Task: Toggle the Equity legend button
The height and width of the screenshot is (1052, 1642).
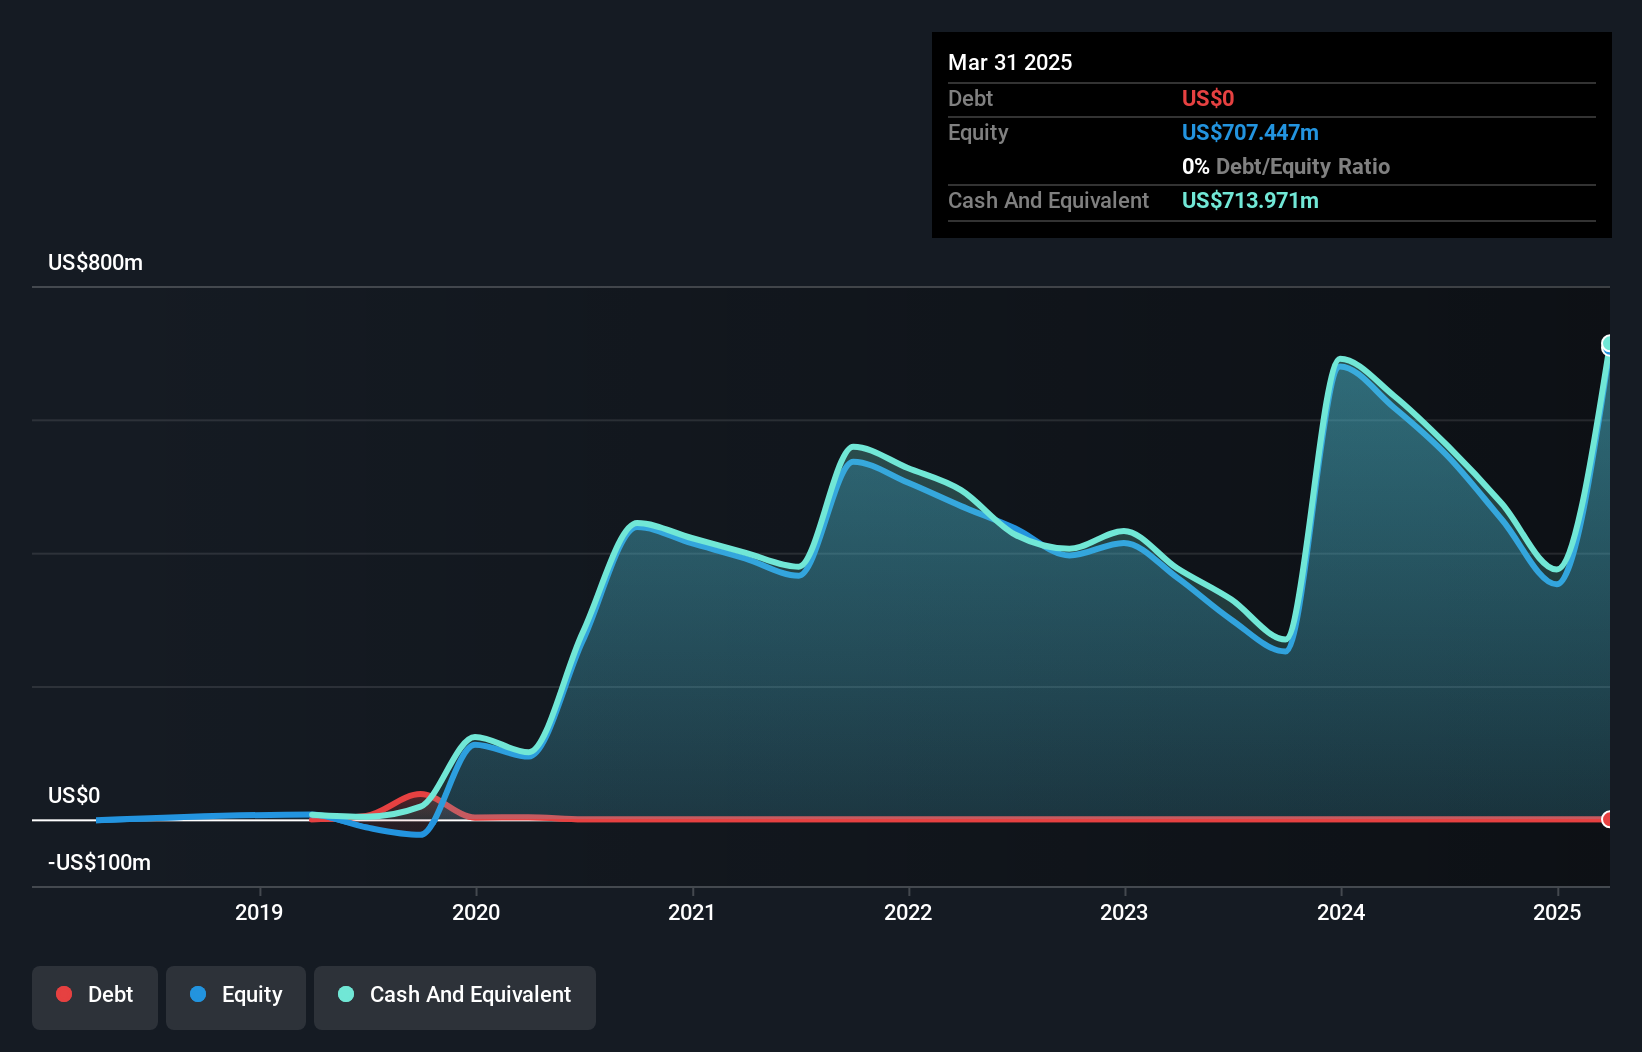Action: 236,997
